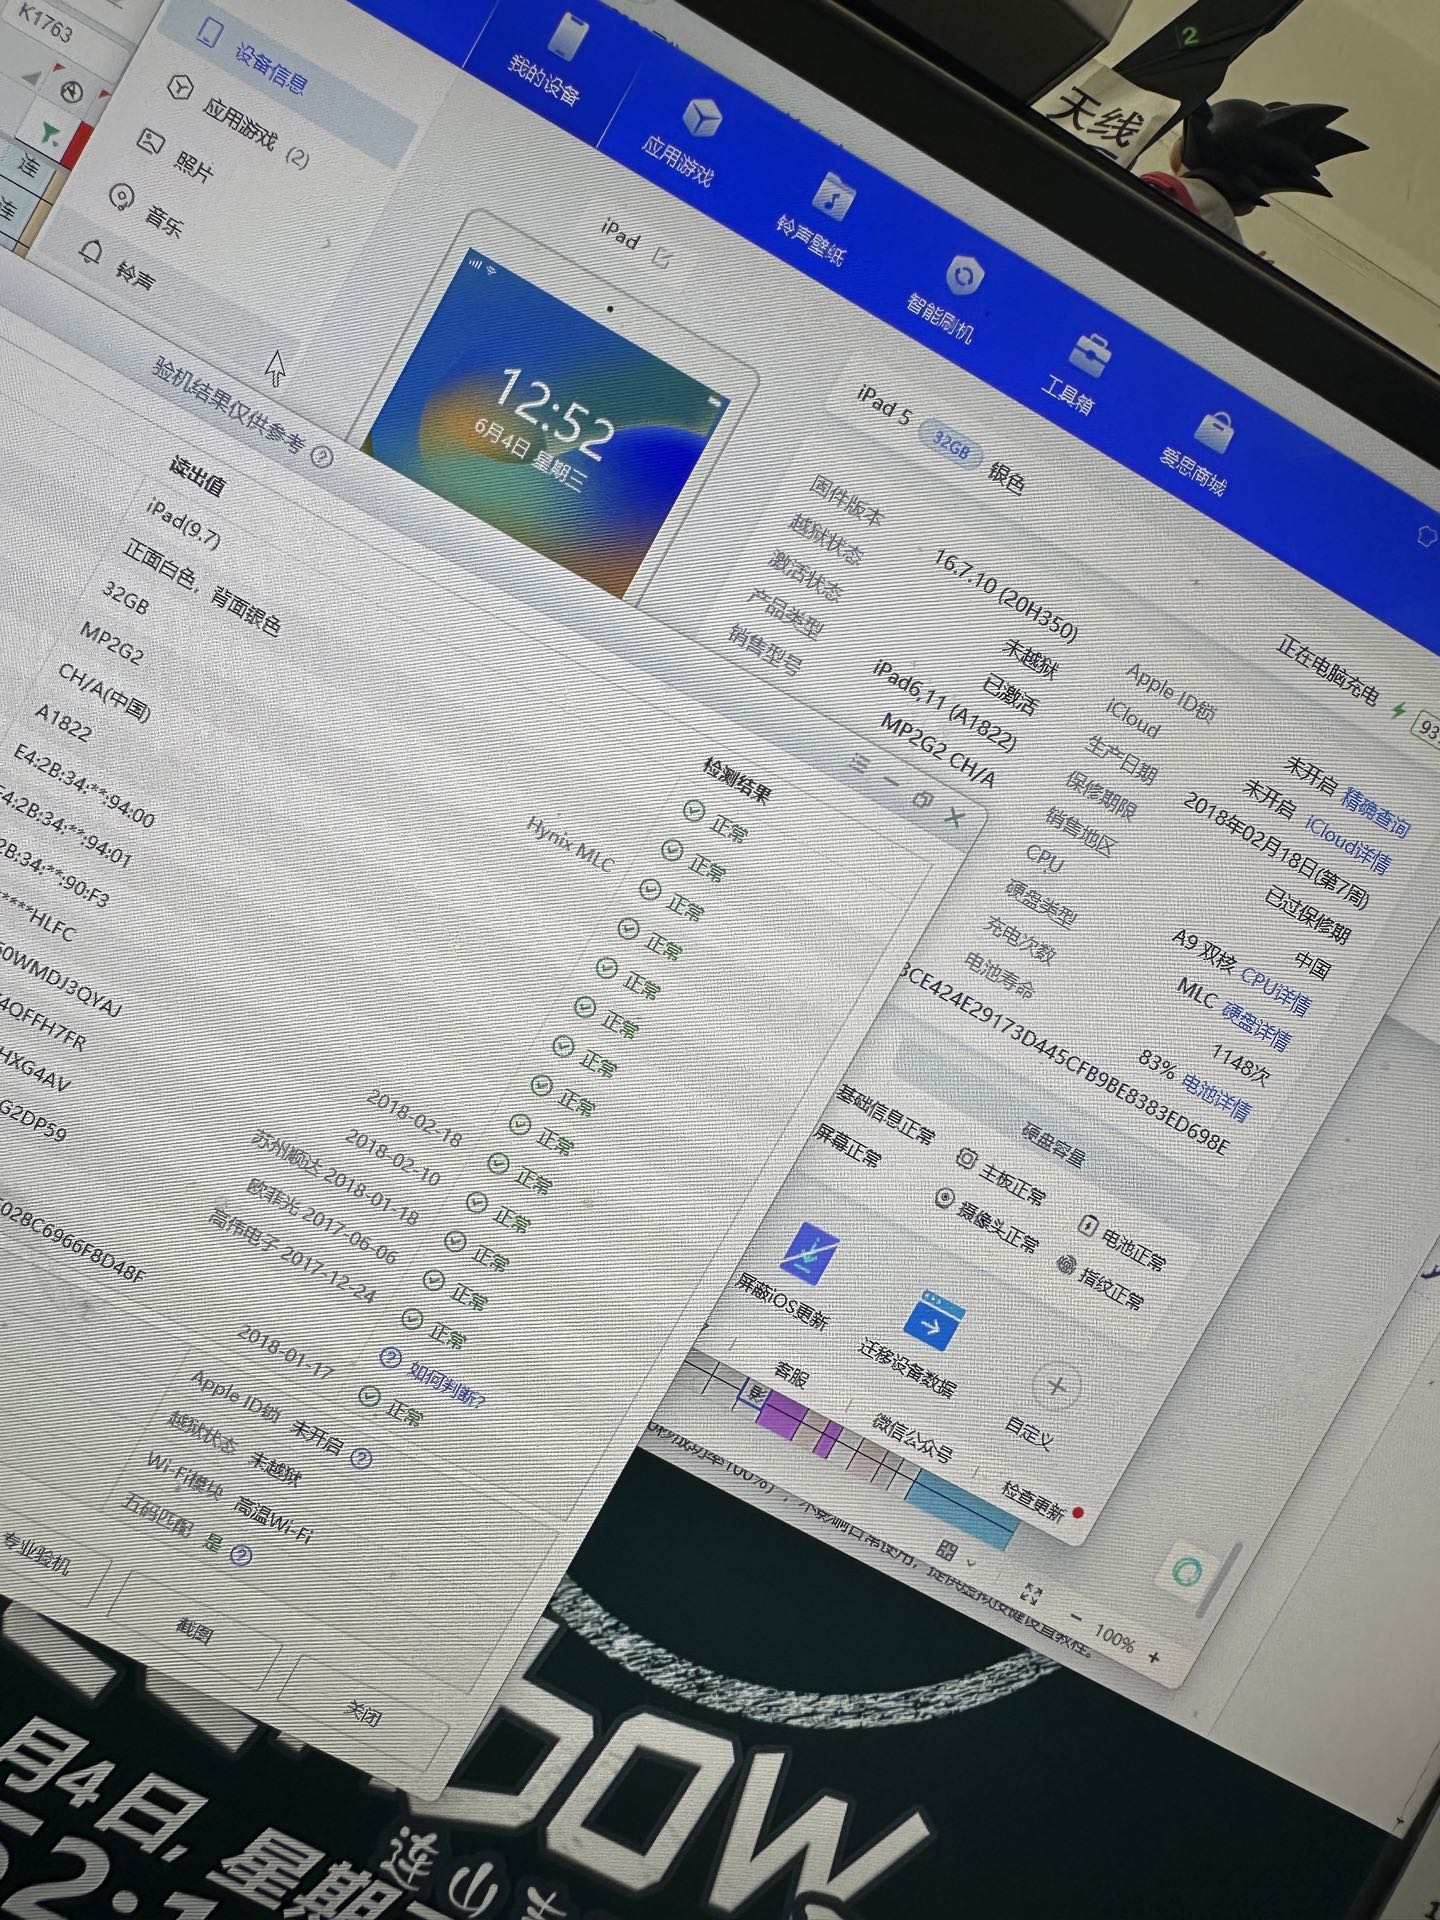Screen dimensions: 1440x1920
Task: Click the help icon beside Apple ID锁 未开启
Action: point(362,1460)
